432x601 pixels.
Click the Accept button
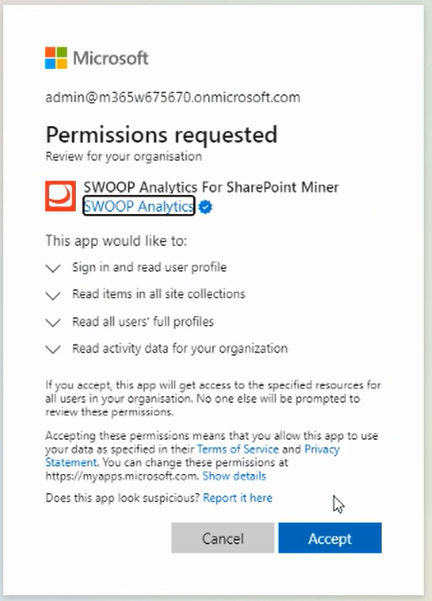330,538
